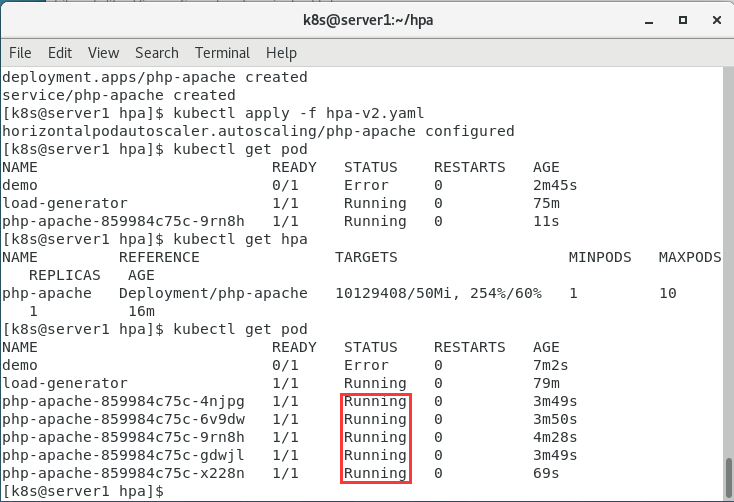Screen dimensions: 734x502
Task: Click 'horizontalpodautoscaler.autoscaling/php-apache configured' line
Action: [x=258, y=131]
